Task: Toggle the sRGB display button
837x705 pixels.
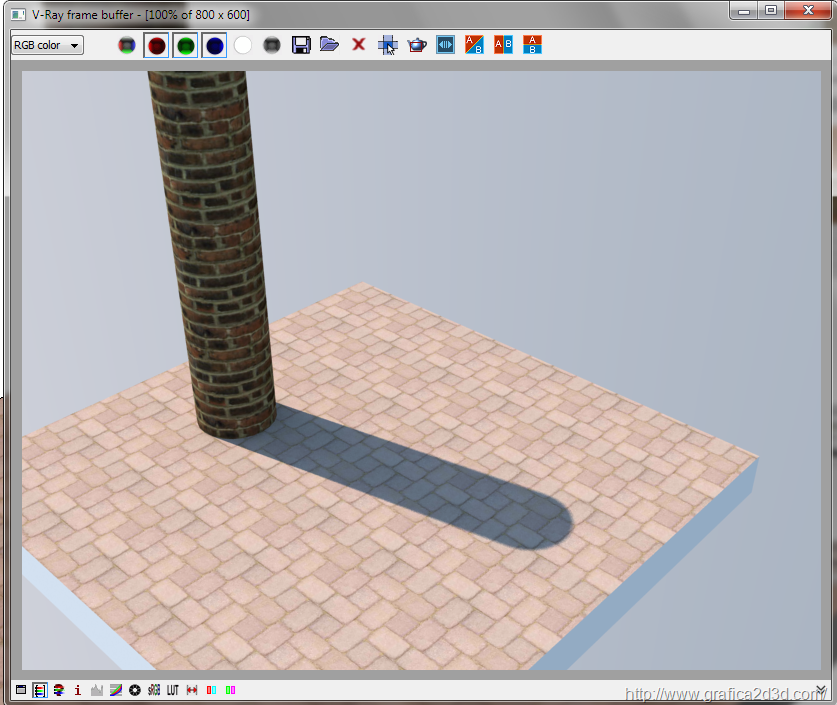Action: coord(154,690)
